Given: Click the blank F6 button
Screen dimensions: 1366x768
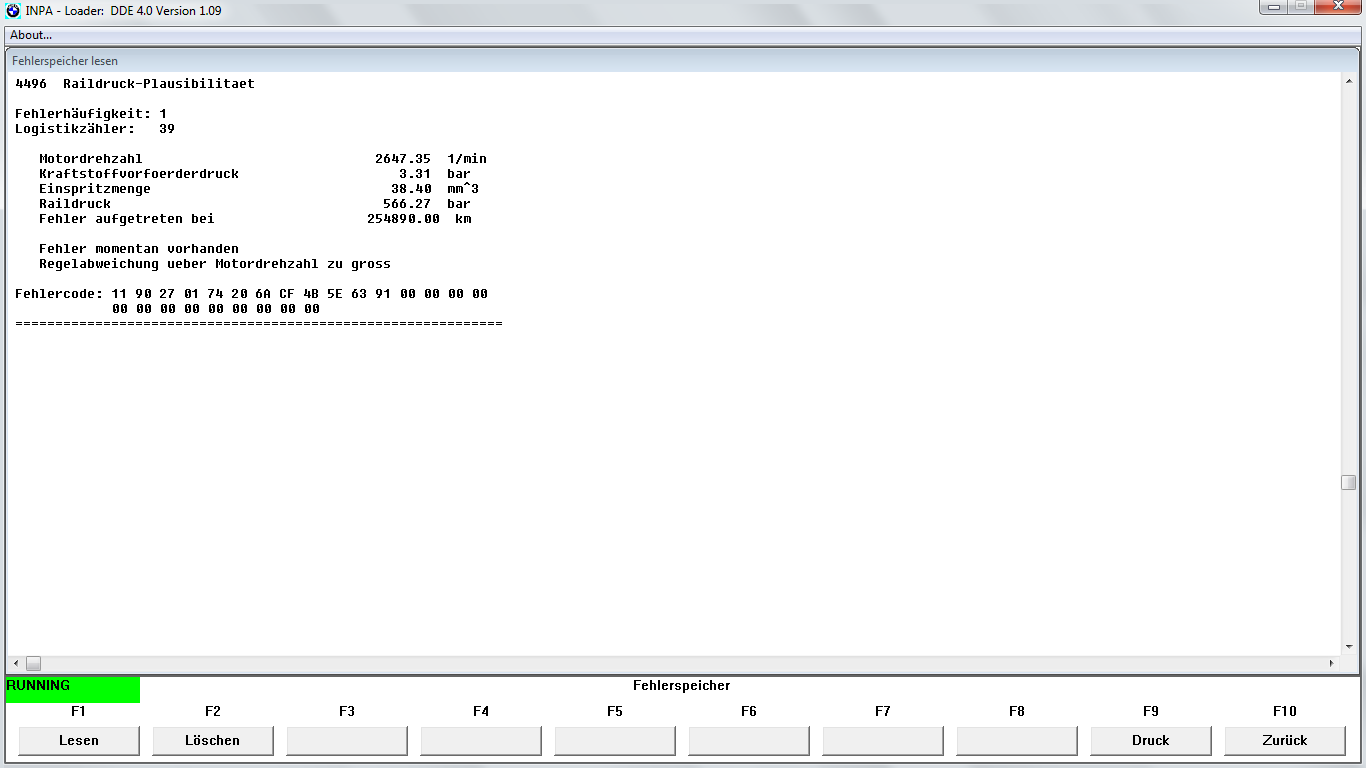Looking at the screenshot, I should [x=749, y=740].
